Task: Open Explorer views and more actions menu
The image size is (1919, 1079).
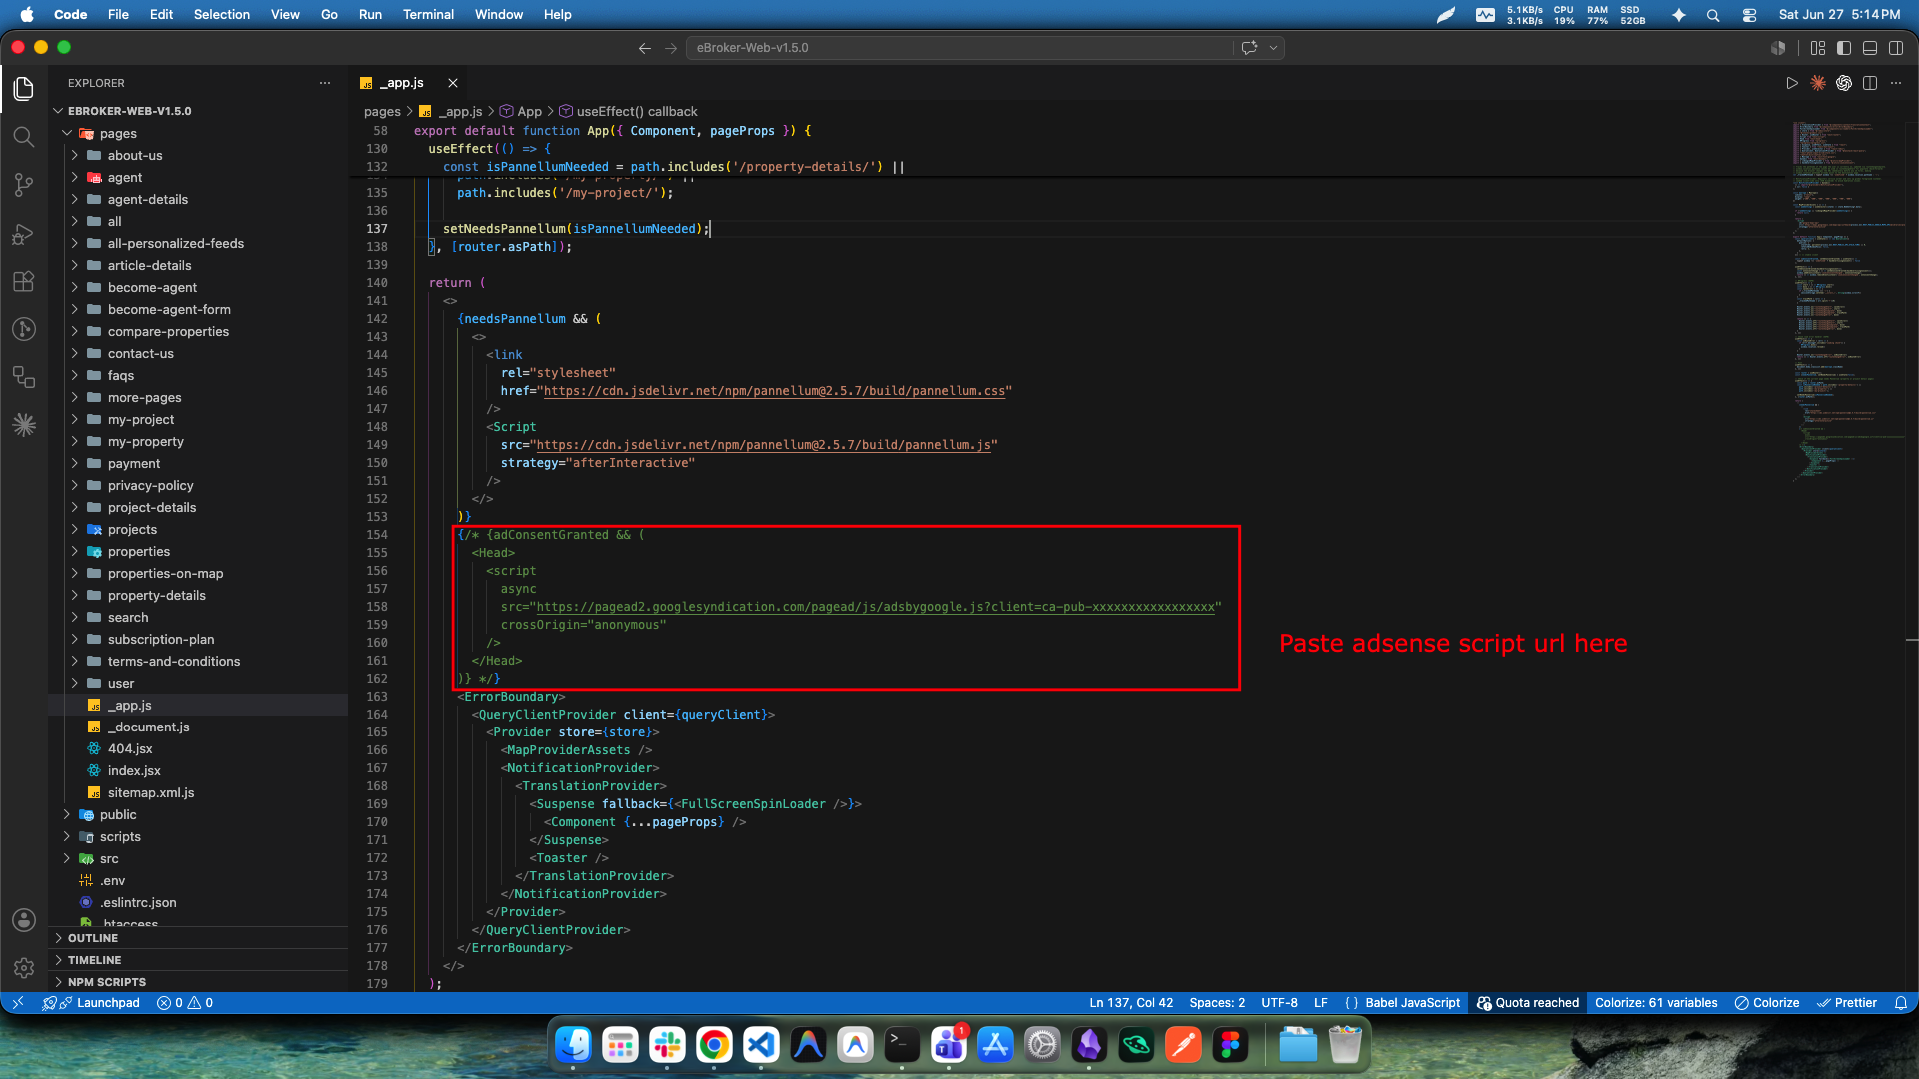Action: (325, 83)
